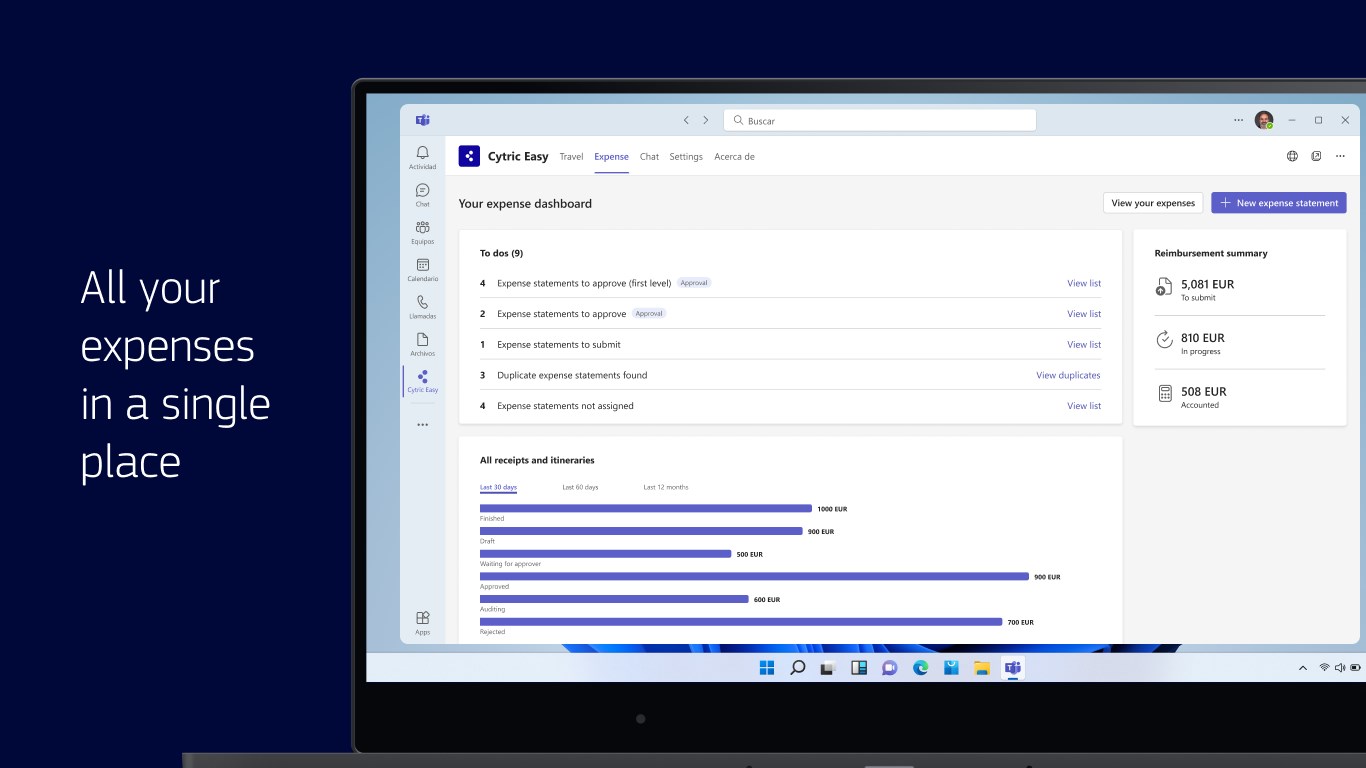Click the Teams logo at top left
Screen dimensions: 1366x768
click(422, 120)
